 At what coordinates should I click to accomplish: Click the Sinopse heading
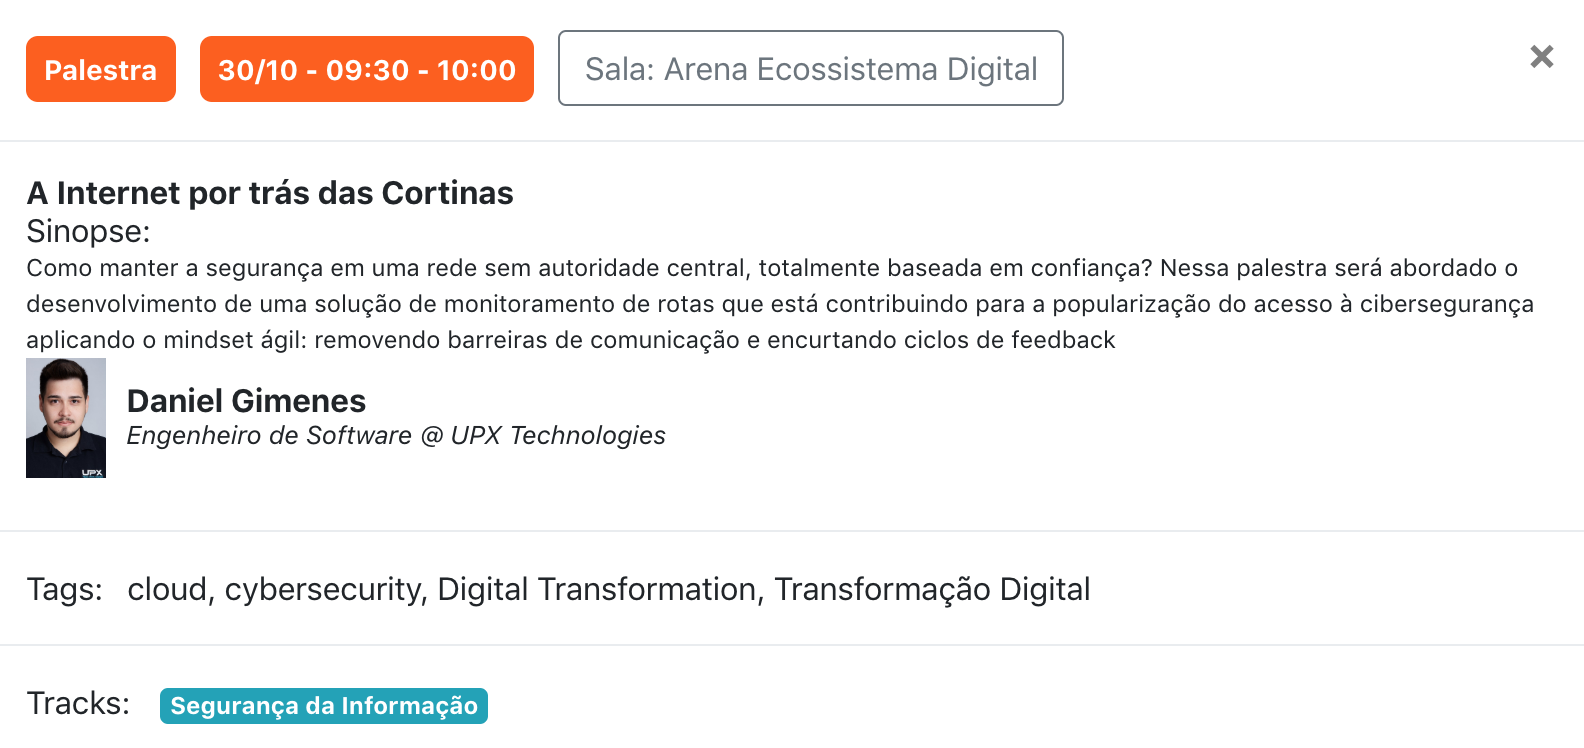click(88, 231)
